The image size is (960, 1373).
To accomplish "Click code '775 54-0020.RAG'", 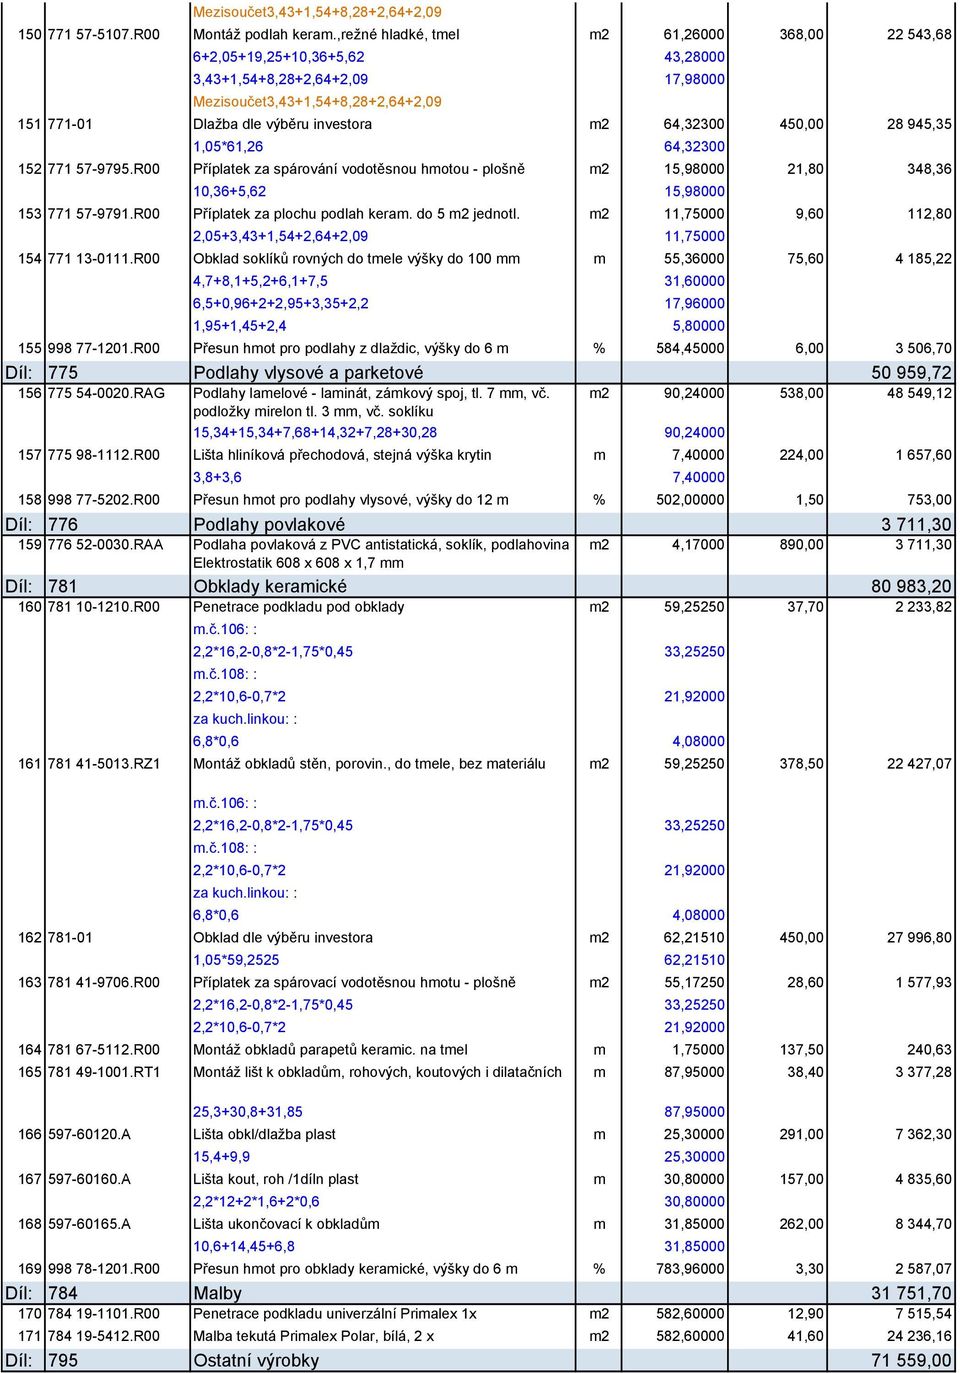I will tap(106, 393).
